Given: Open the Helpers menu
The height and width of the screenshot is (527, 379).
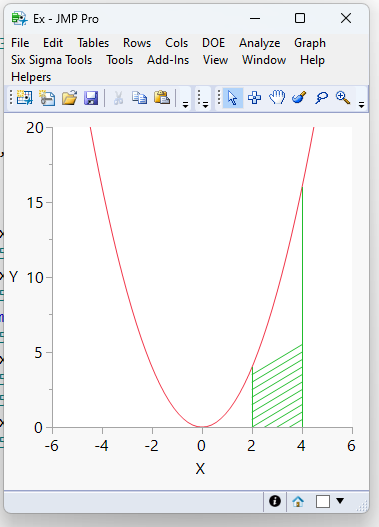Looking at the screenshot, I should click(x=31, y=77).
